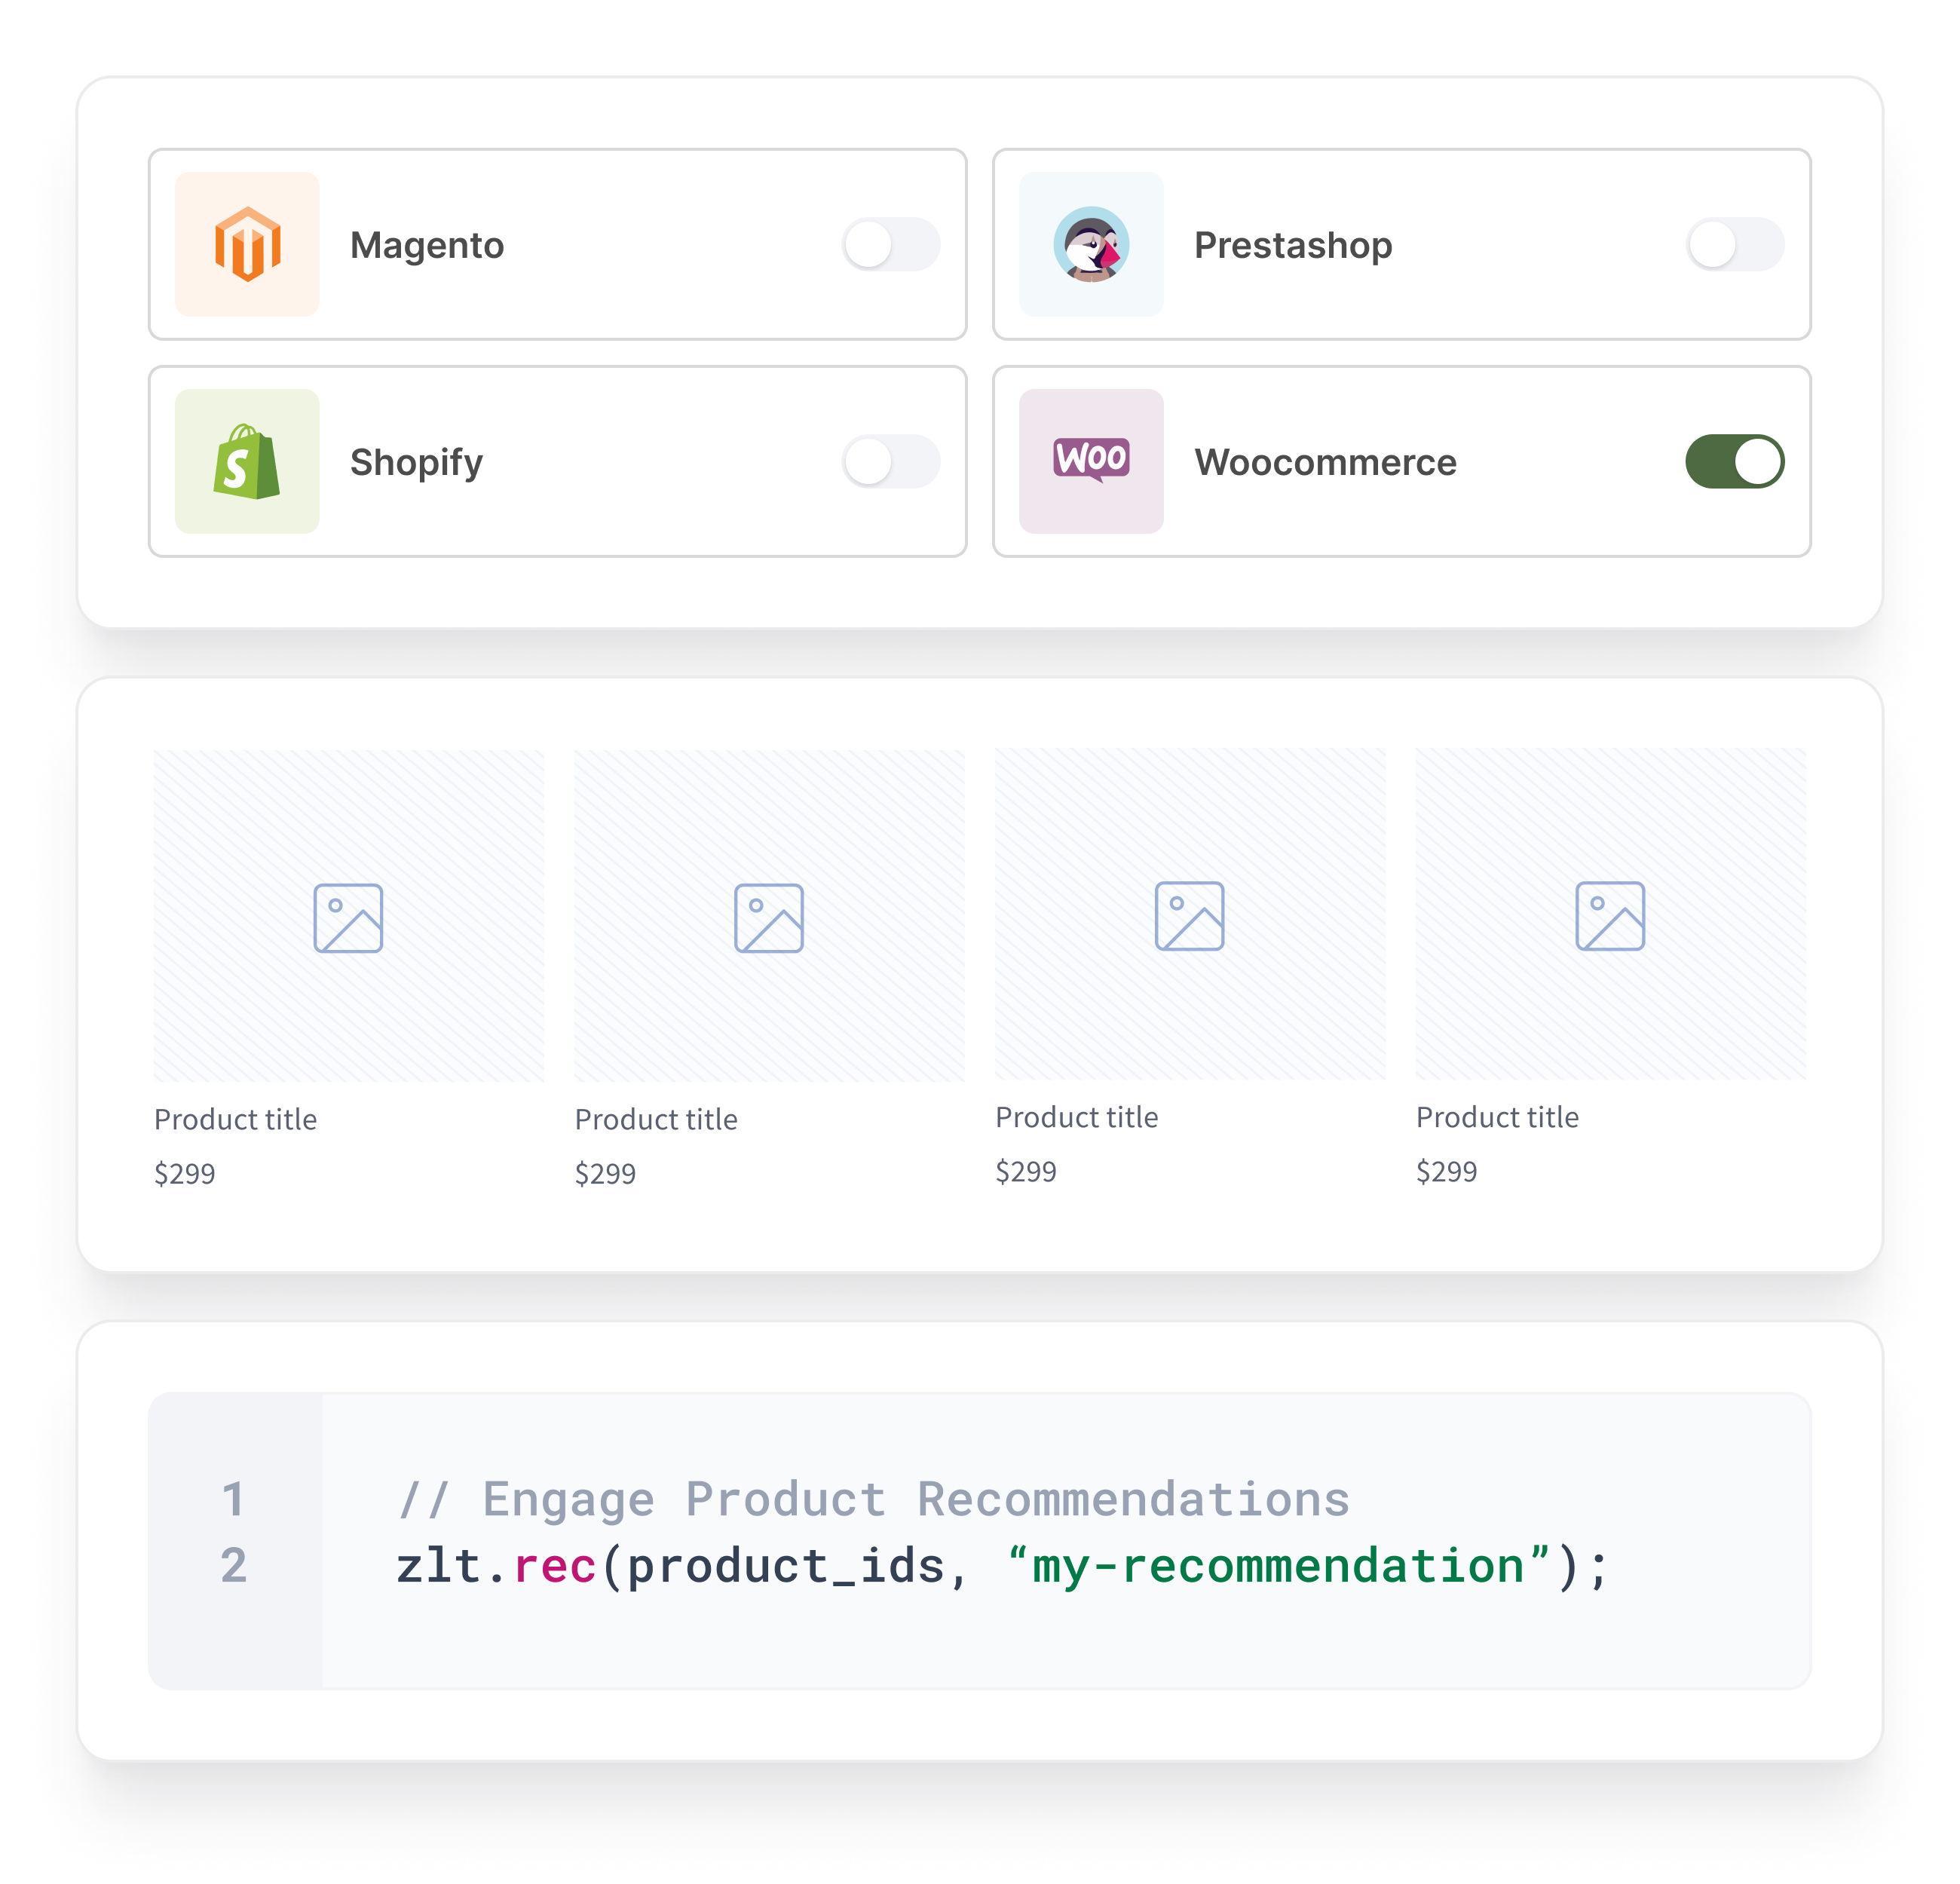This screenshot has height=1884, width=1960.
Task: Select the fourth product card thumbnail
Action: tap(1610, 917)
